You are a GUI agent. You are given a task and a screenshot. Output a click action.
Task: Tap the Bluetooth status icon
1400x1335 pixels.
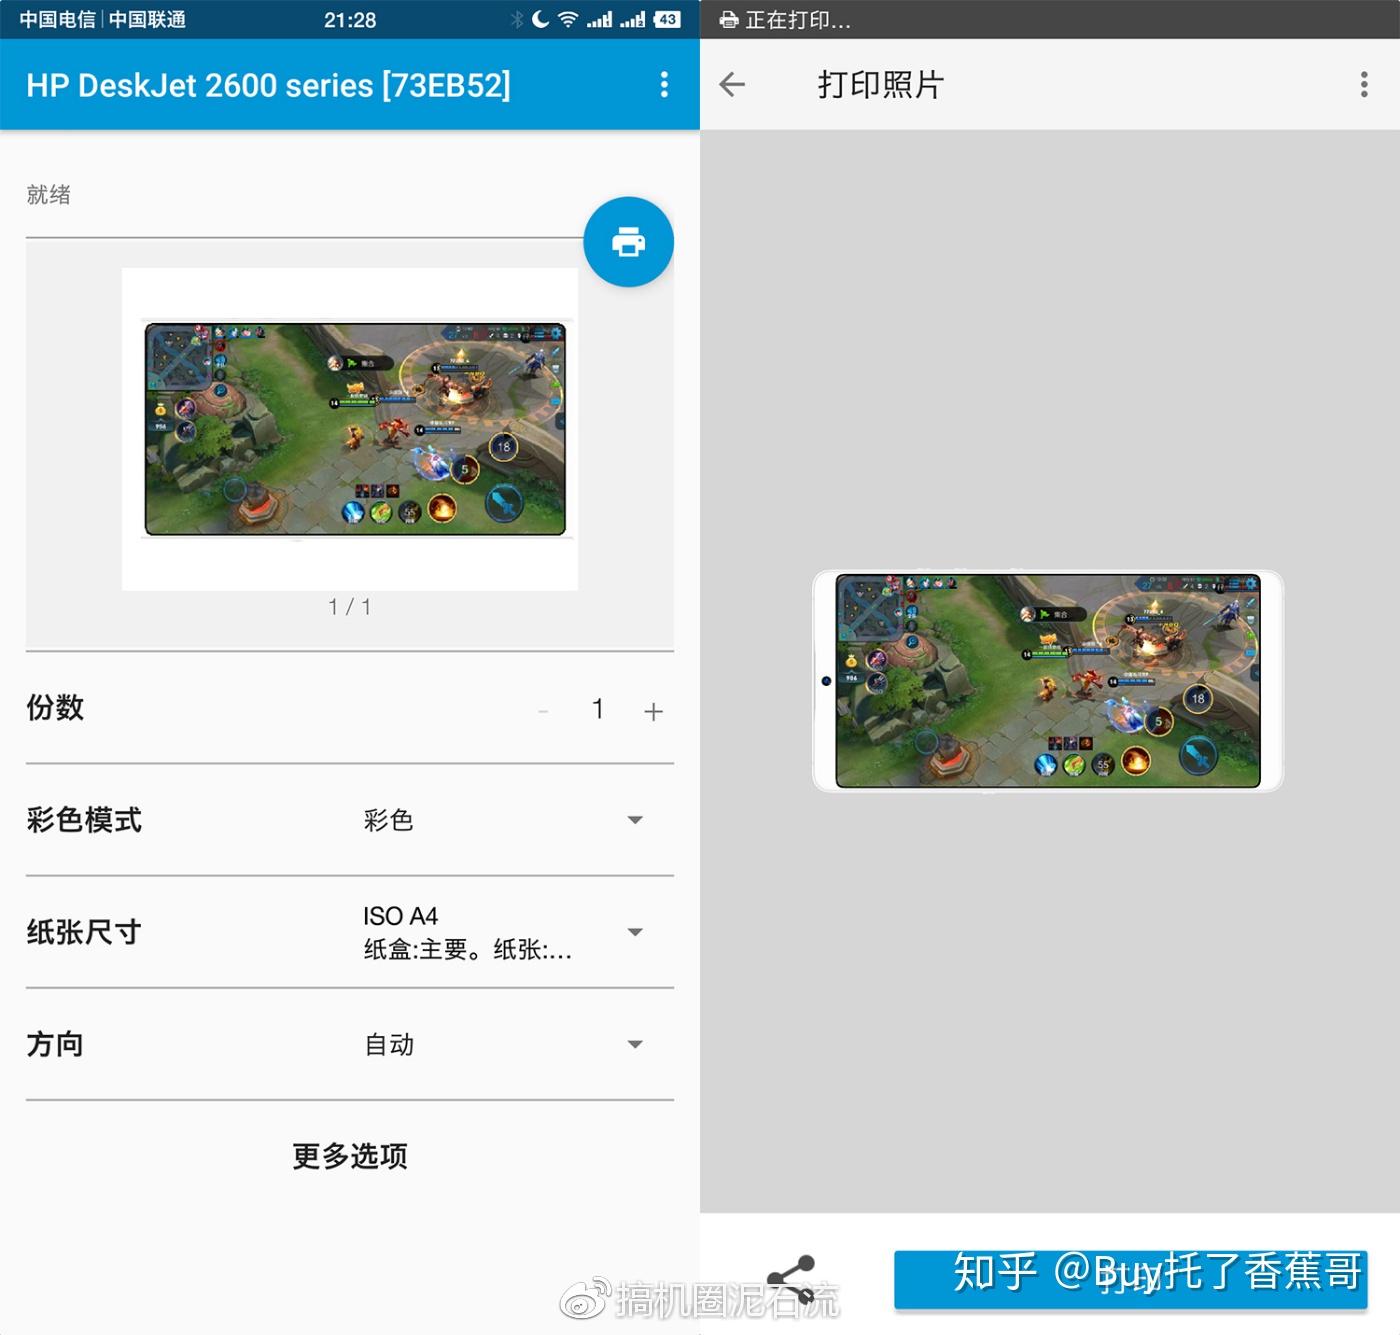click(x=516, y=19)
